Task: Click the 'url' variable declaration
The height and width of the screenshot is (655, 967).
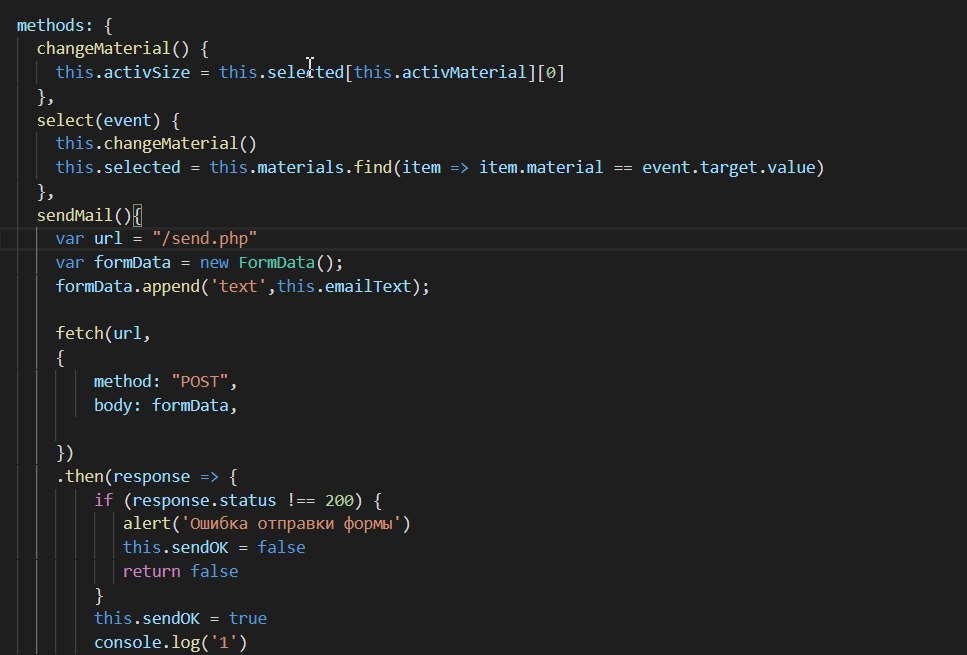Action: click(108, 239)
